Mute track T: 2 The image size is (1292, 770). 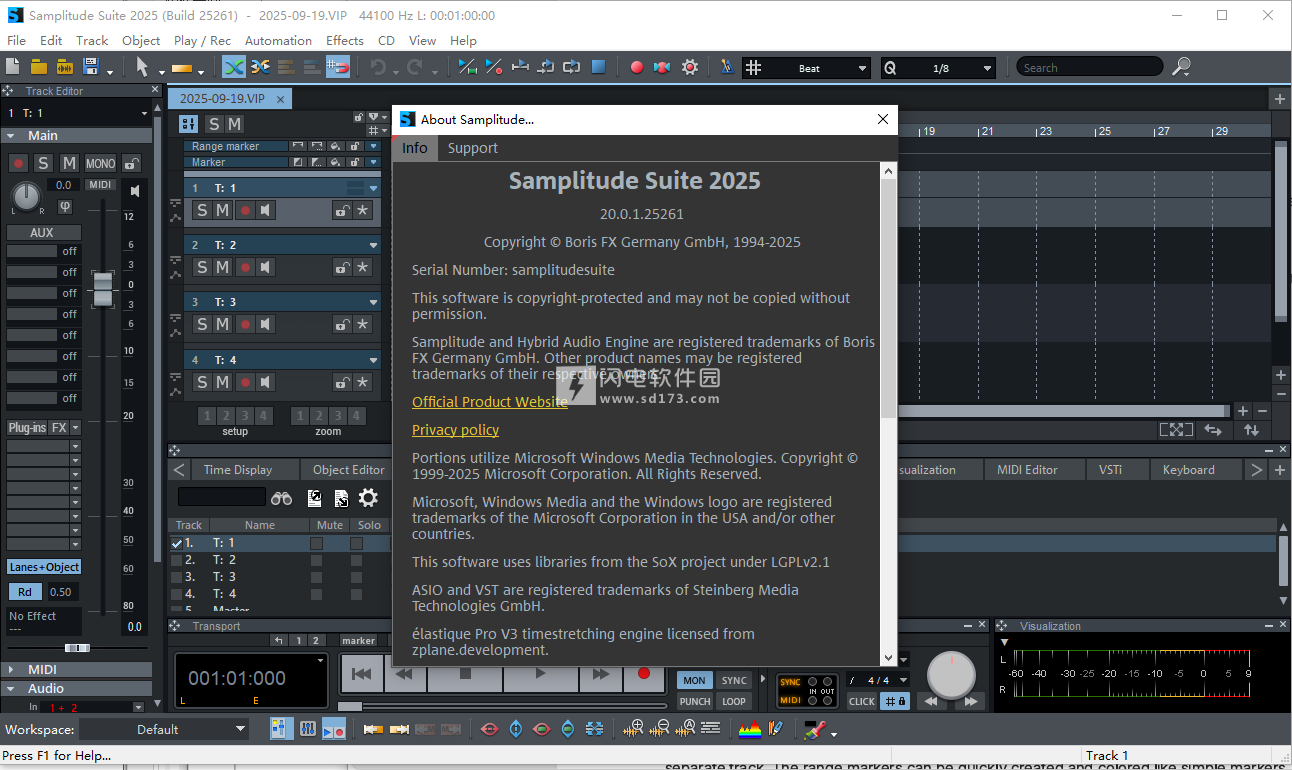coord(222,267)
